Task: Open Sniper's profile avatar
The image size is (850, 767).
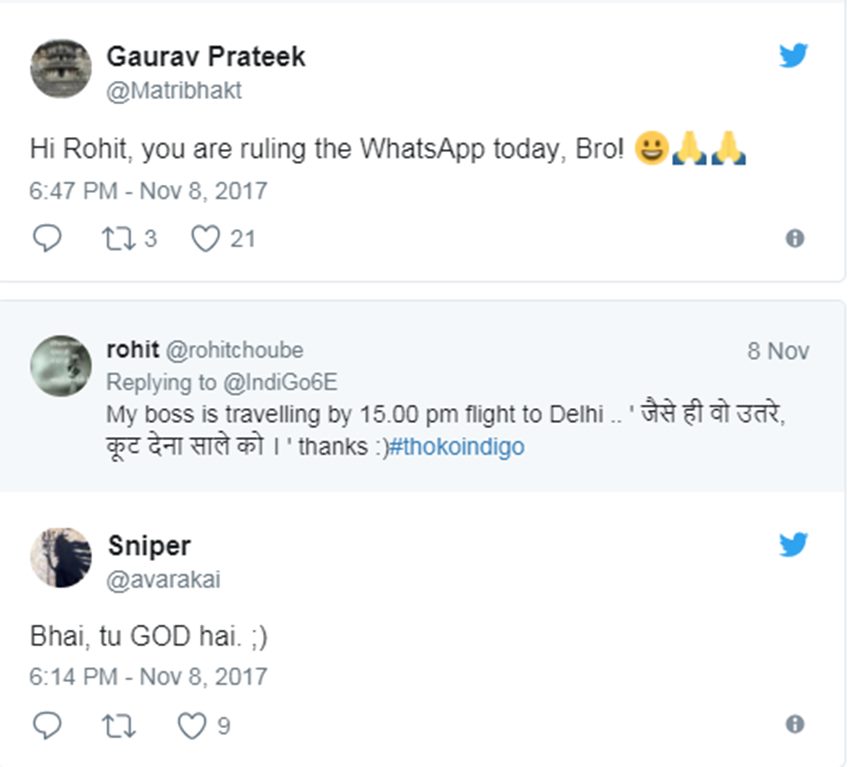Action: 61,557
